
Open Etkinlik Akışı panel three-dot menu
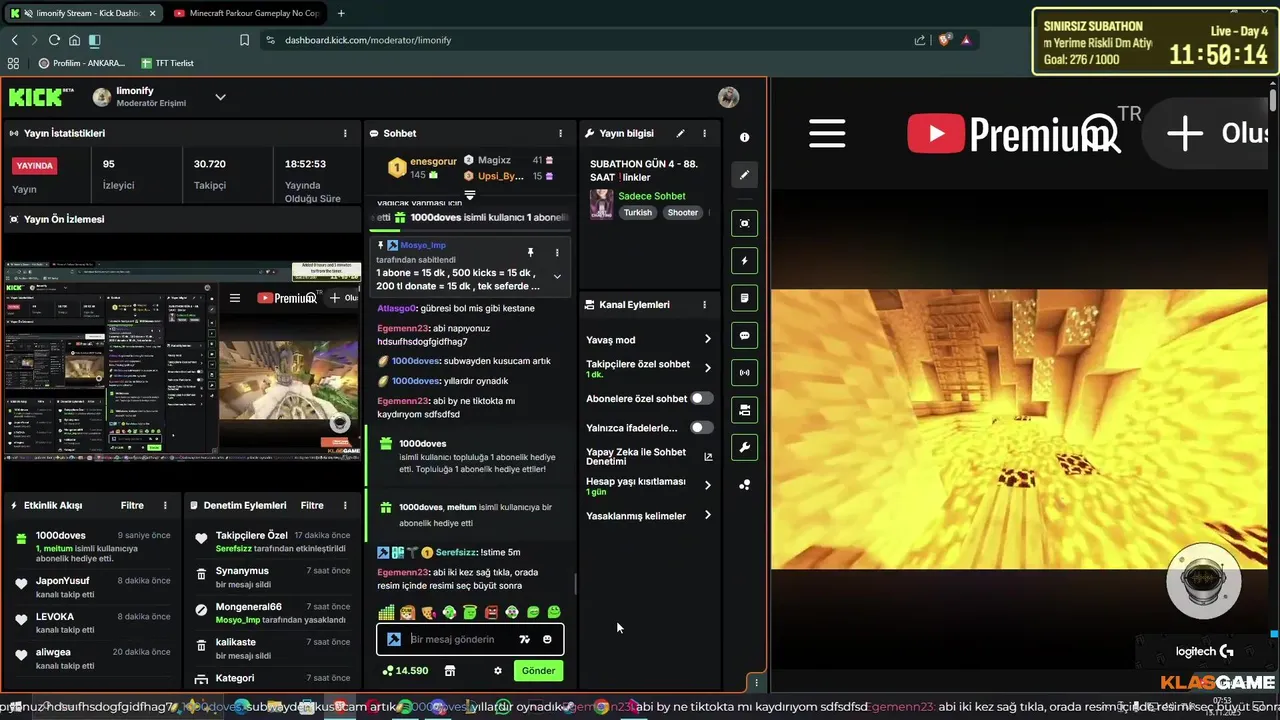(x=165, y=505)
